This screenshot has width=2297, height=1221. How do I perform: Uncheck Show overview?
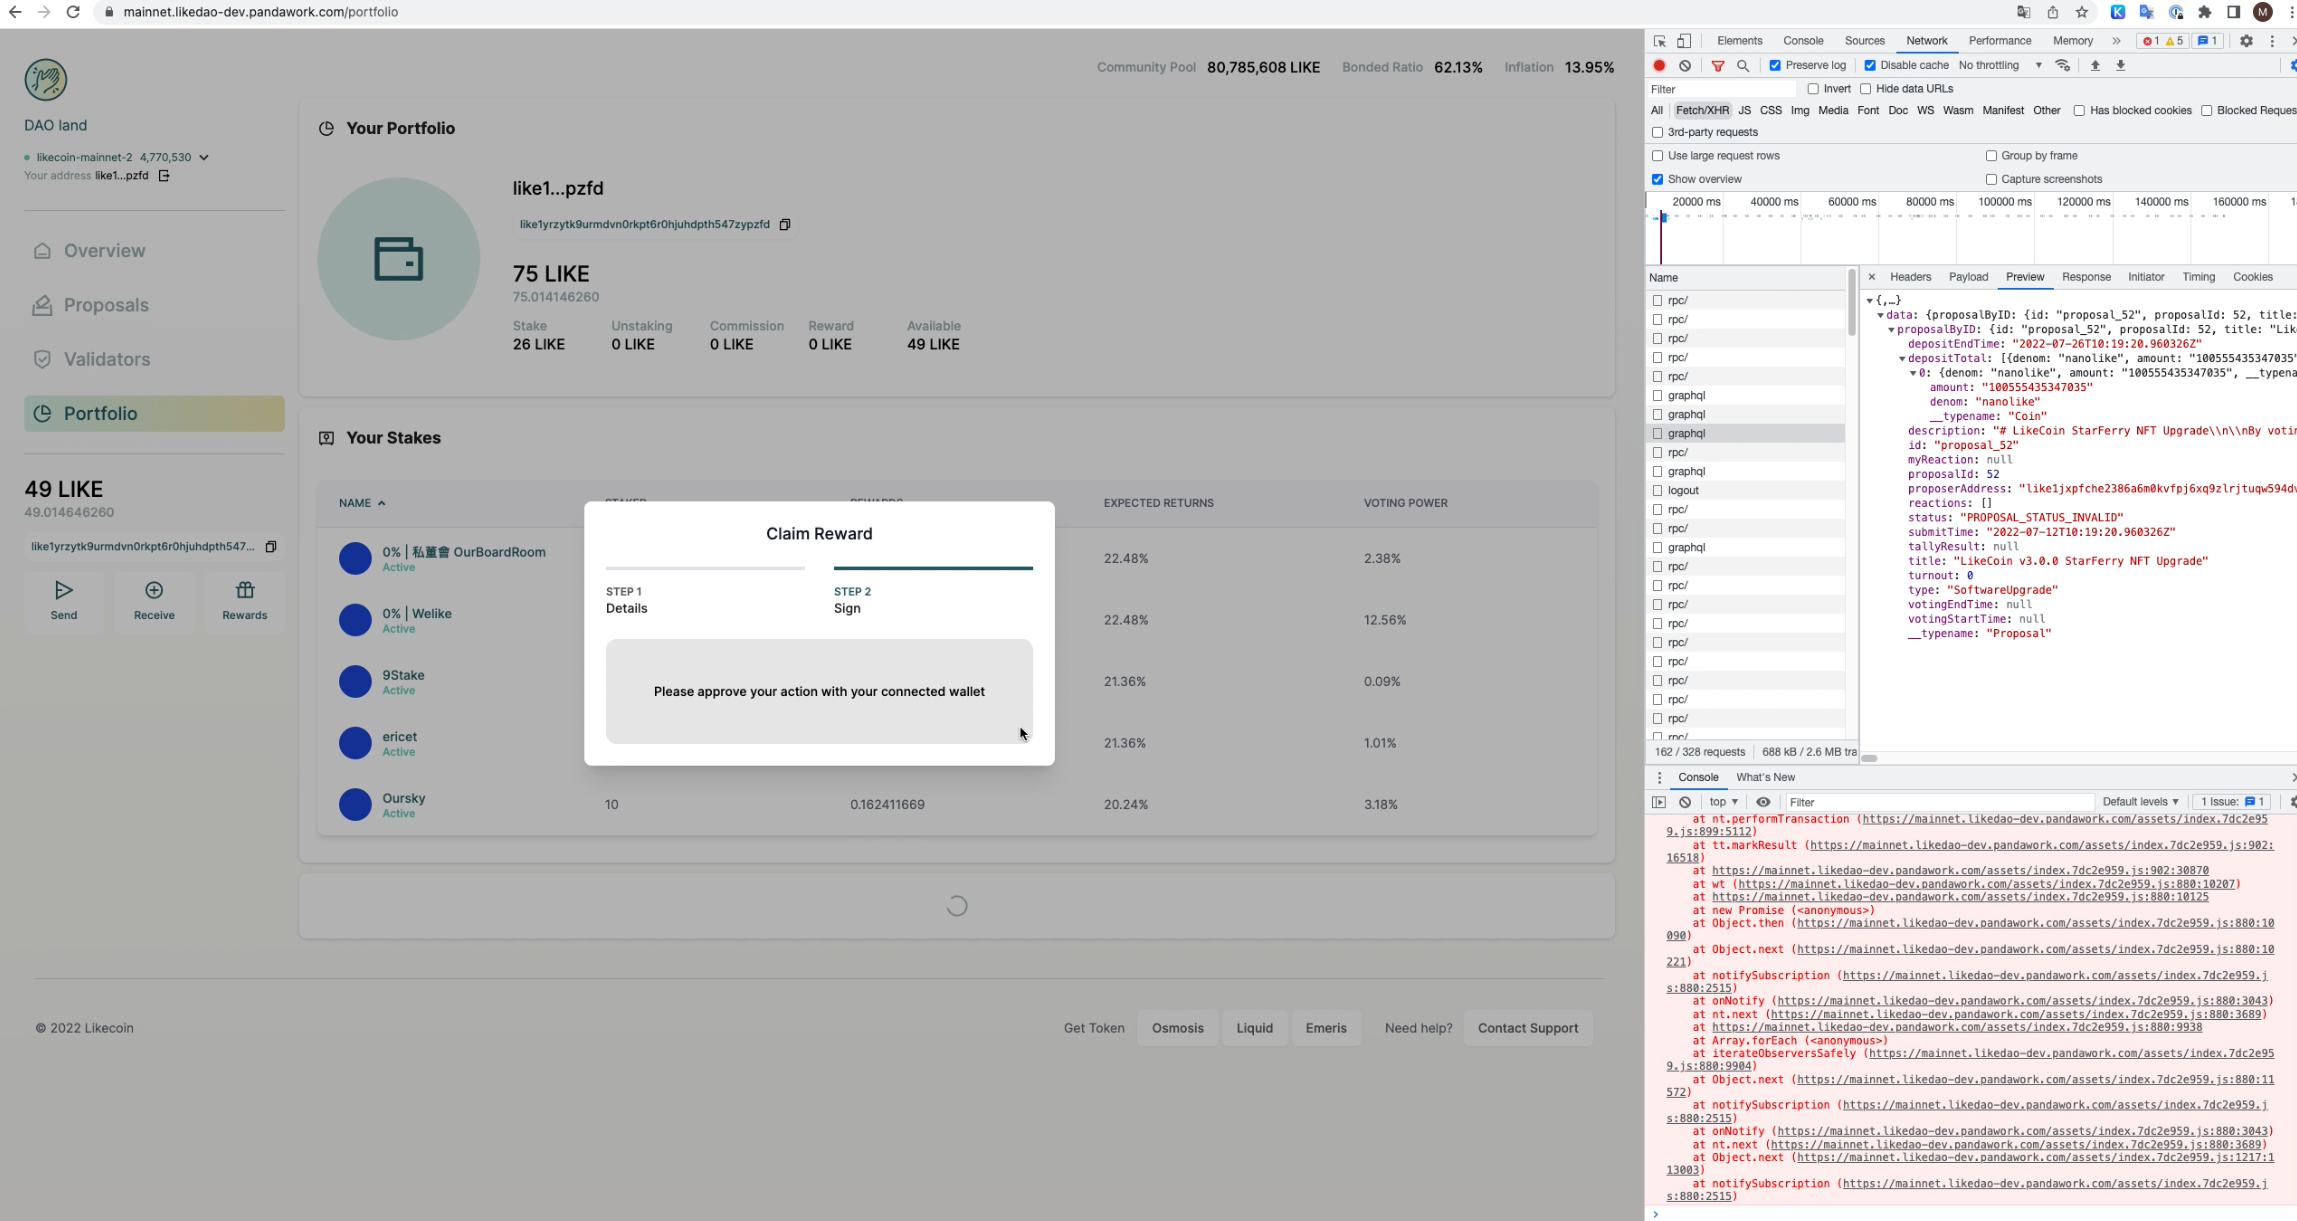[1658, 179]
